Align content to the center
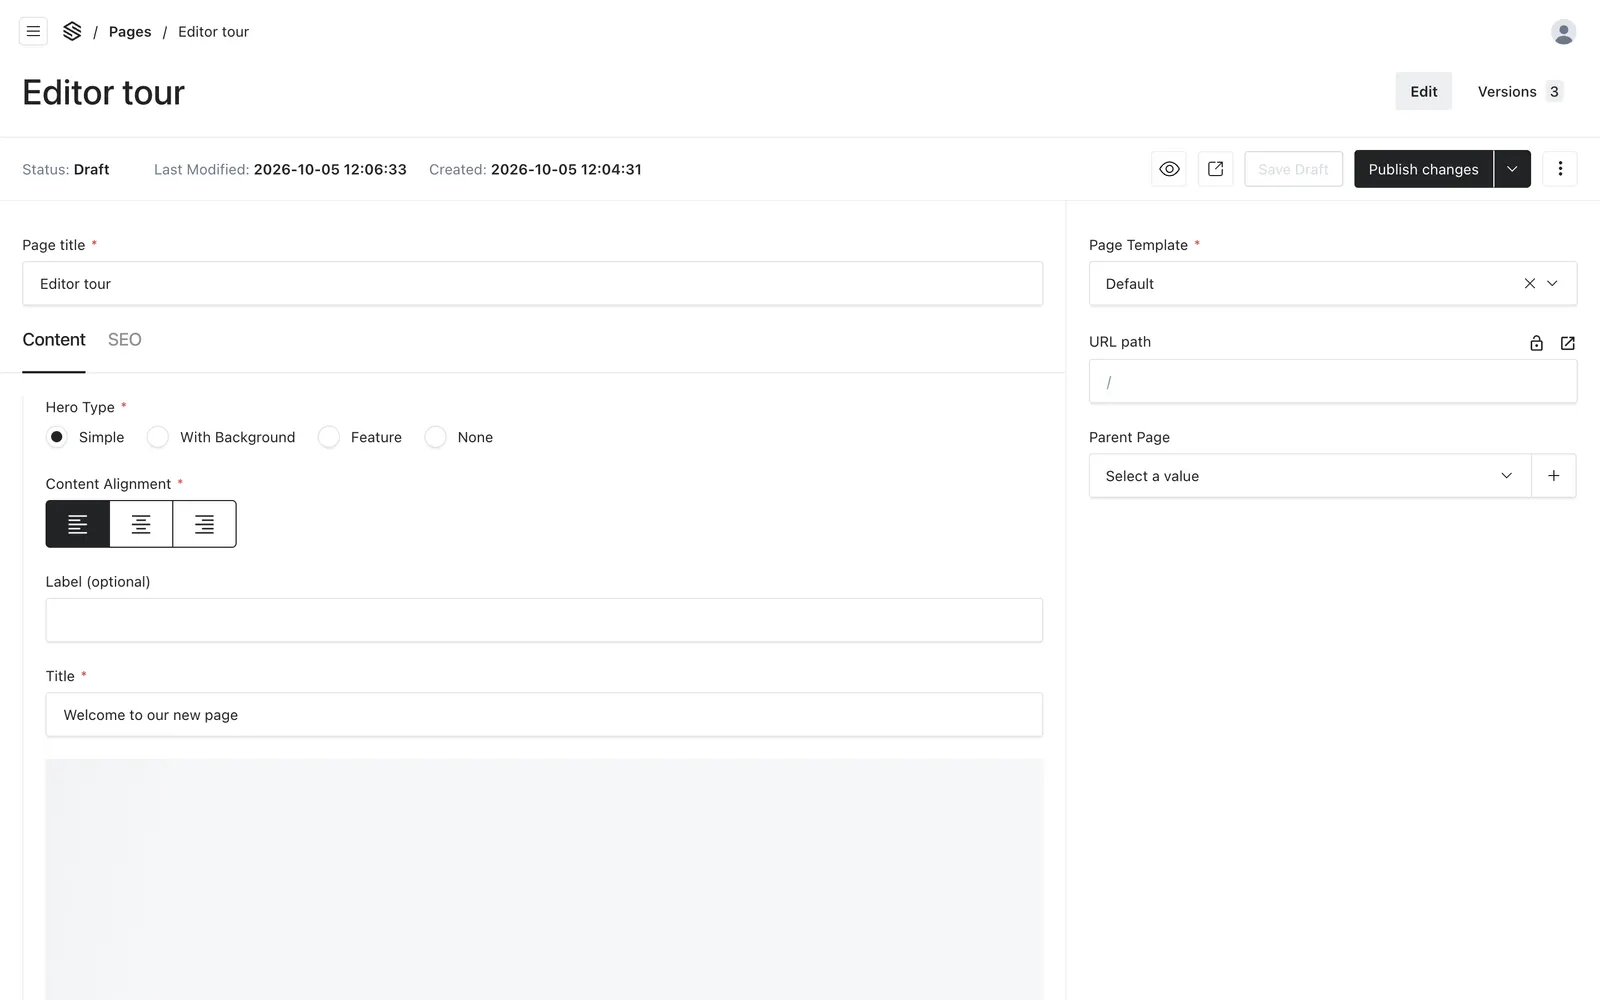Screen dimensions: 1600x1000 141,524
